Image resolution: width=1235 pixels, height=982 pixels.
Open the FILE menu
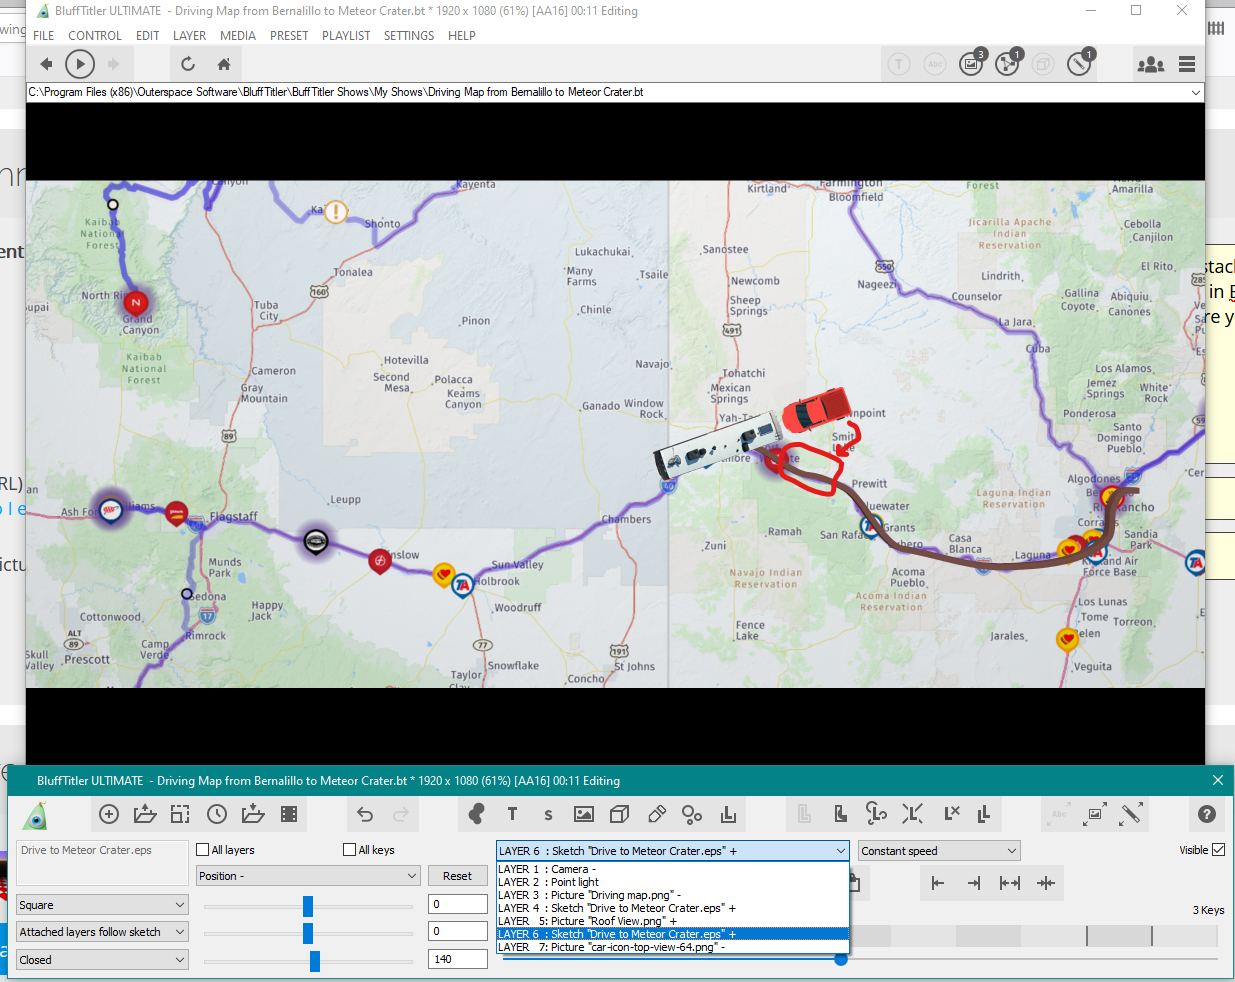[x=44, y=36]
